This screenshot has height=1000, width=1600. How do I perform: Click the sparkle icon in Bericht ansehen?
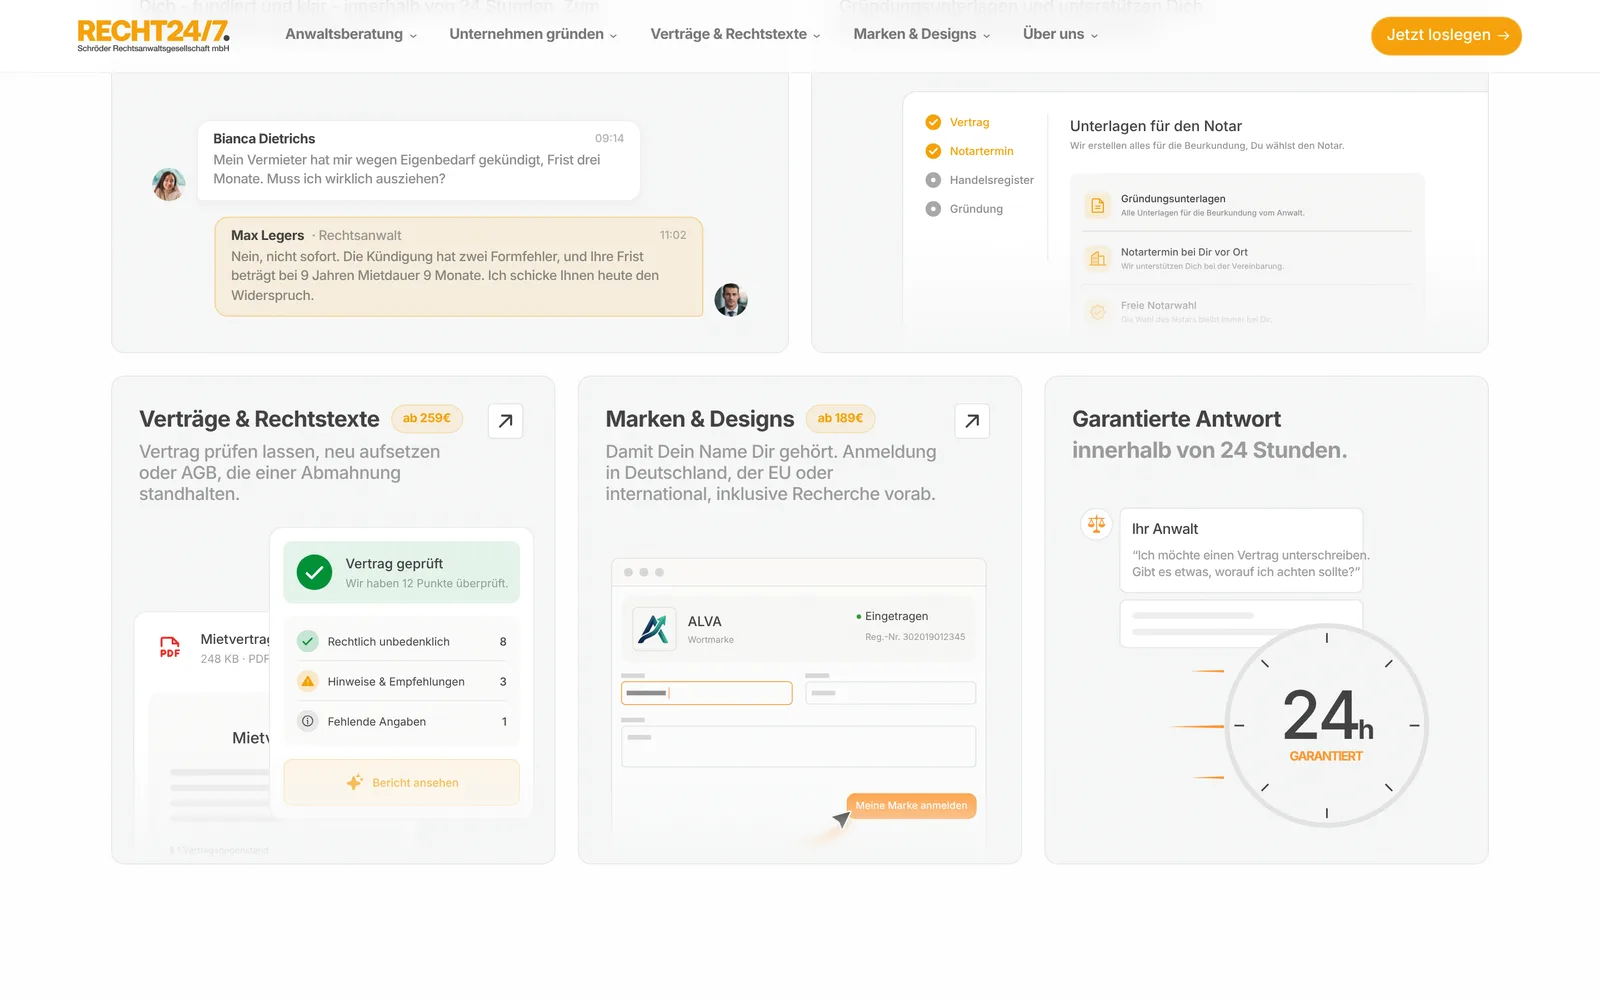point(354,782)
